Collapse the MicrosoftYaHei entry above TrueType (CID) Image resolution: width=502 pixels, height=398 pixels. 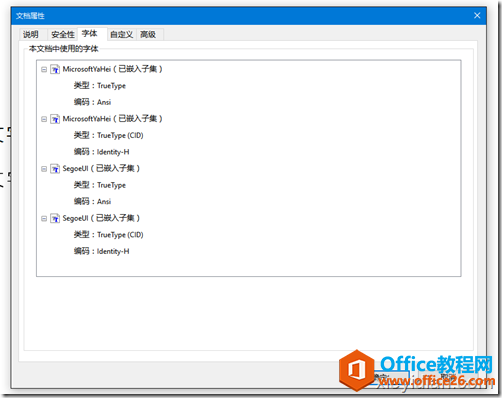coord(44,119)
